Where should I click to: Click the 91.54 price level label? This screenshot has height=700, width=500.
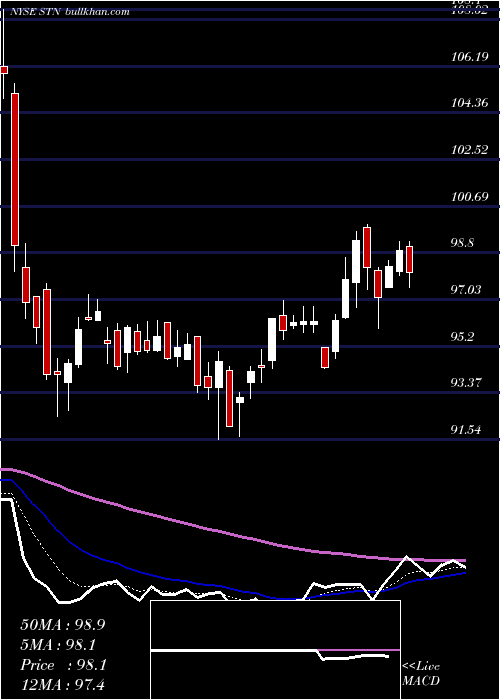[466, 429]
